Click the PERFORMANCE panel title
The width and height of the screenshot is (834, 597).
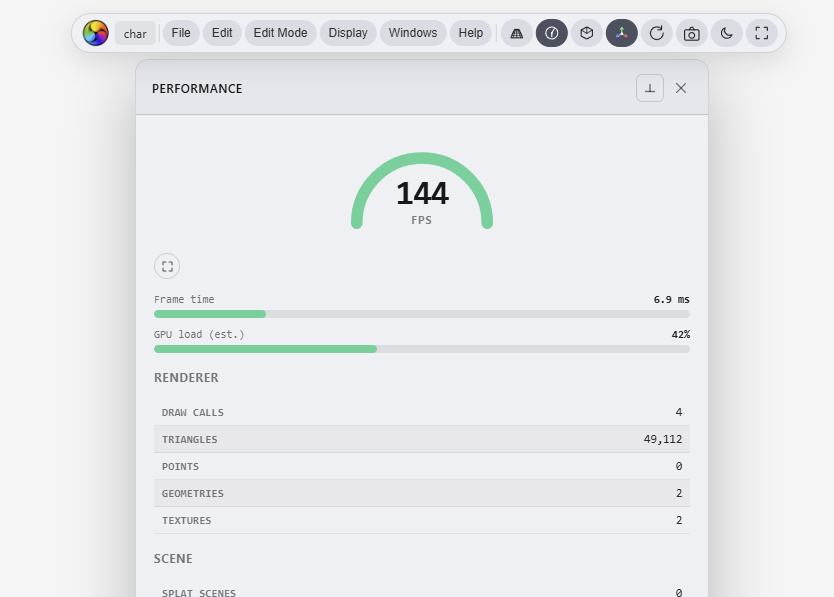pyautogui.click(x=197, y=89)
